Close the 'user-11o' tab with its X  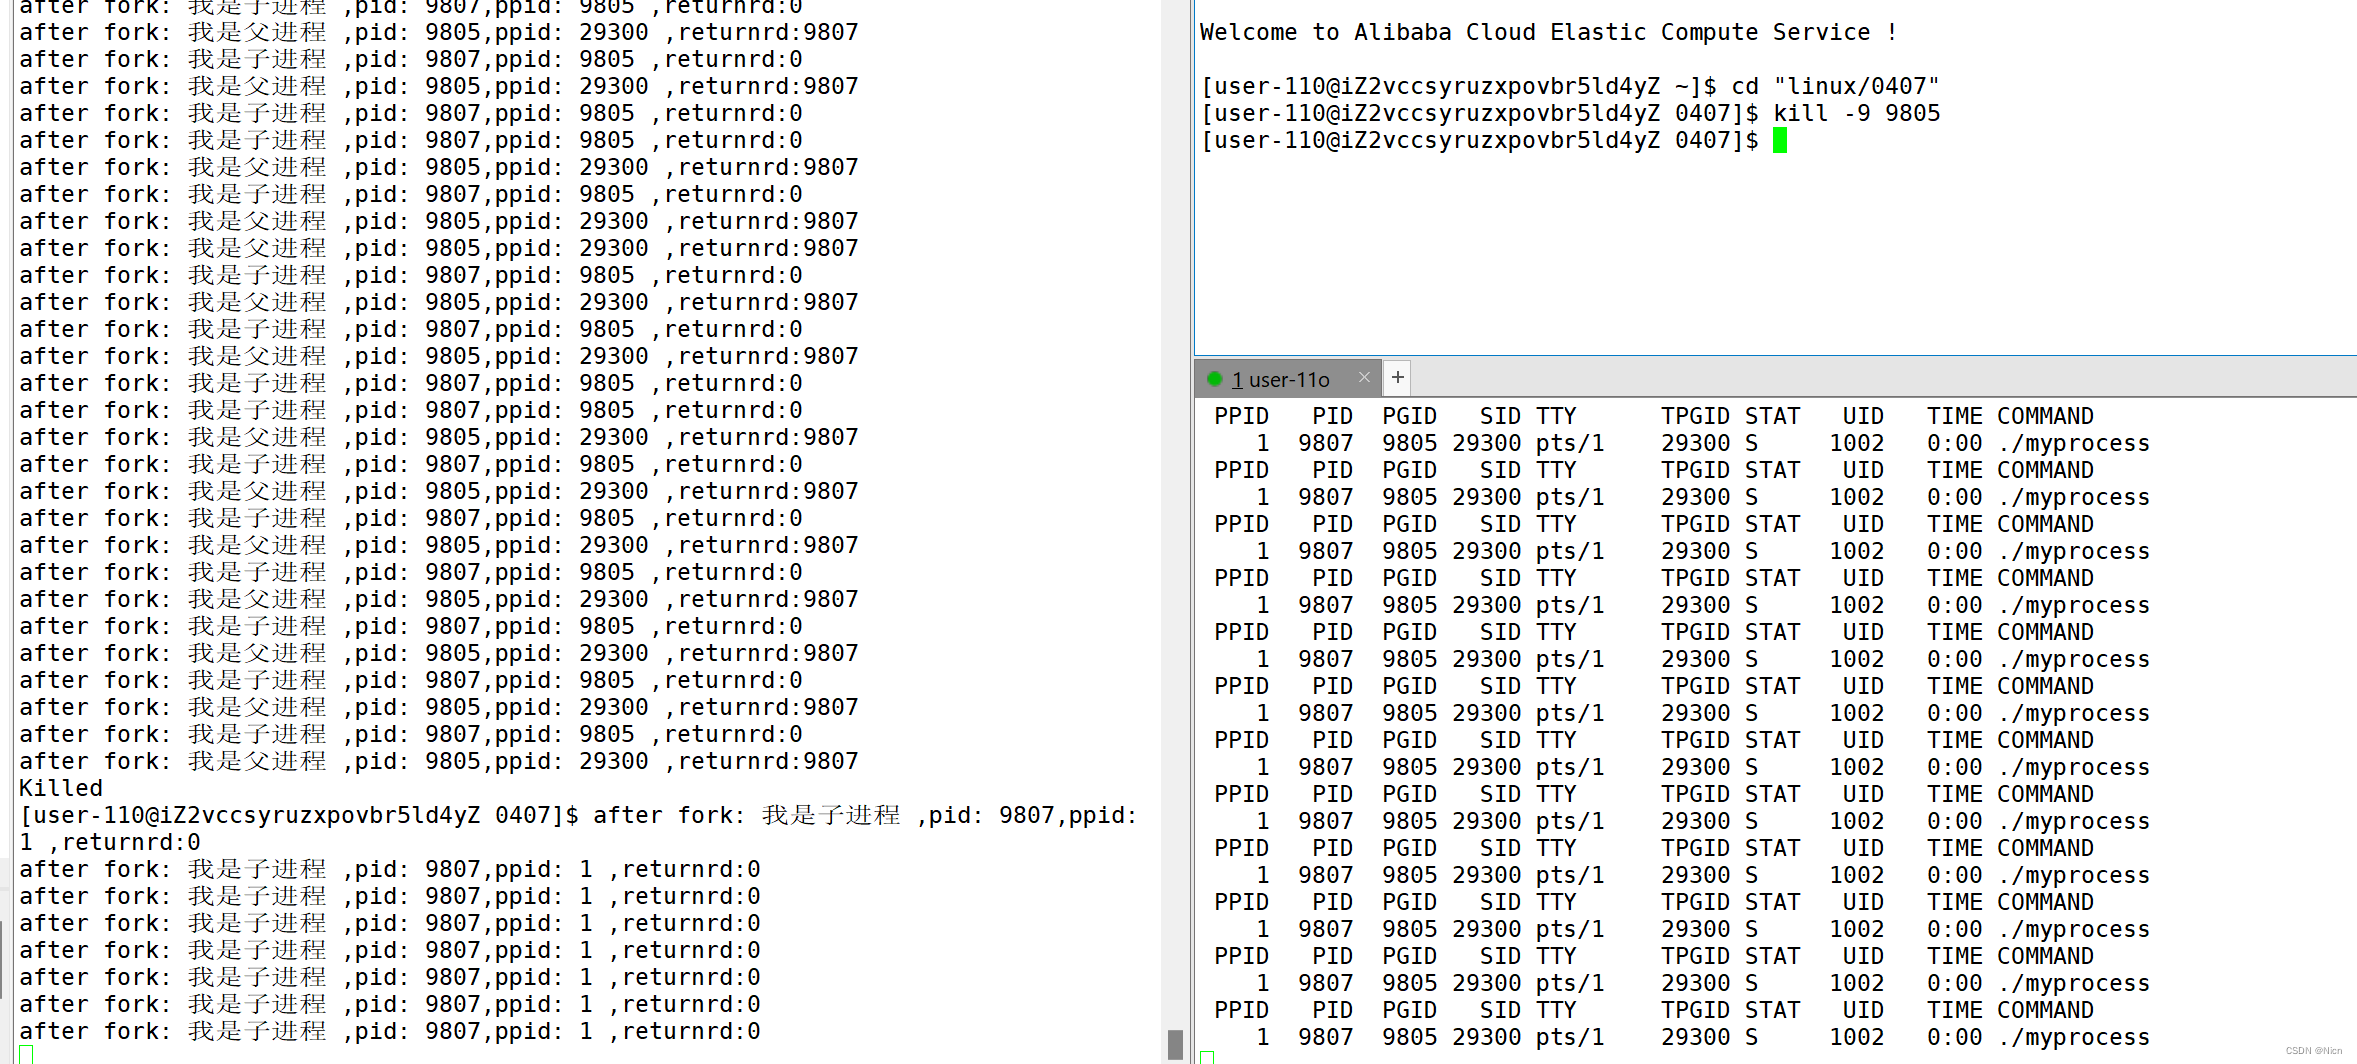coord(1364,378)
